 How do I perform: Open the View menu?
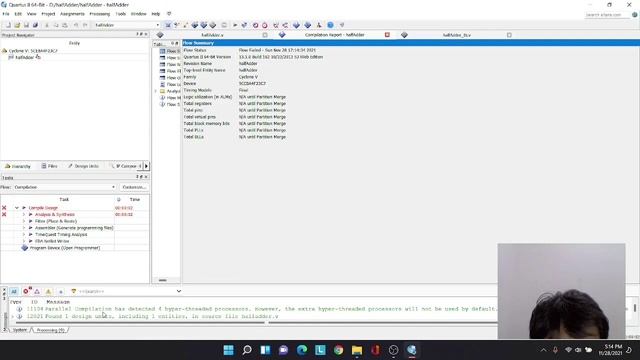tap(31, 14)
